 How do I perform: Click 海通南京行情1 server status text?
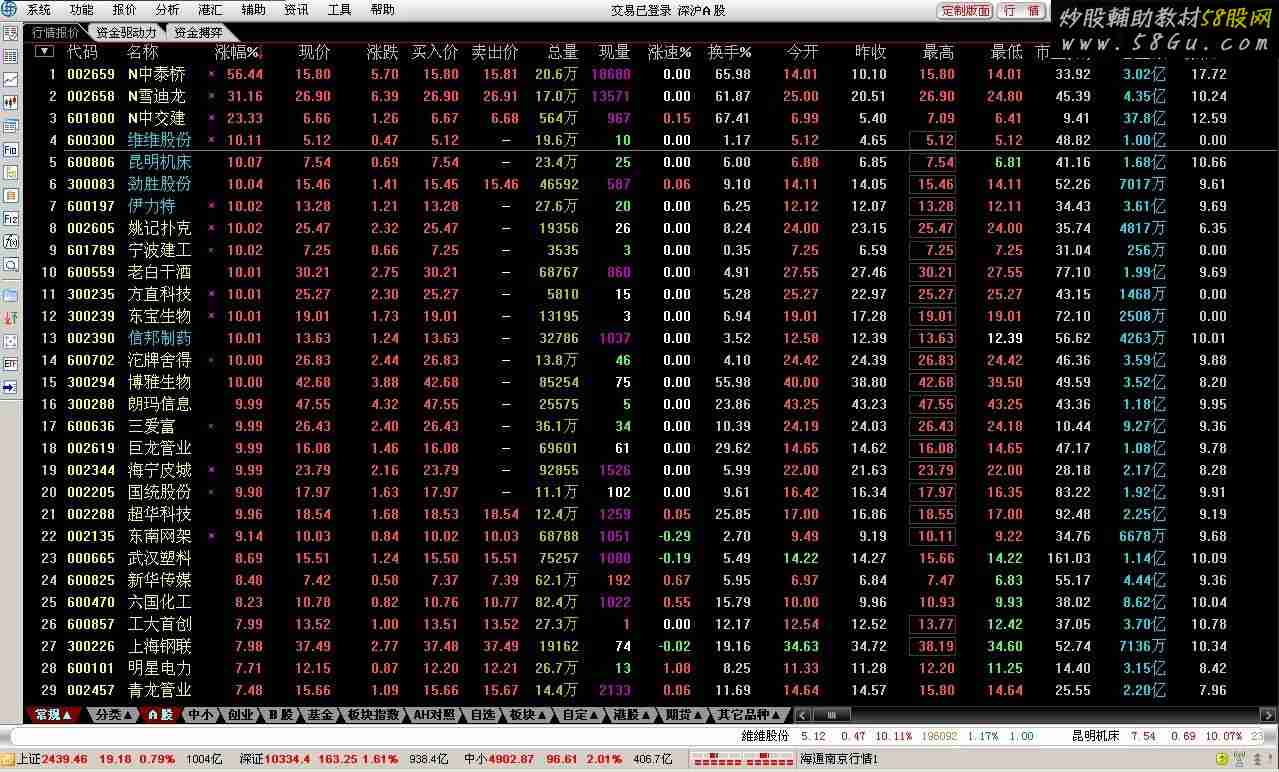tap(839, 759)
